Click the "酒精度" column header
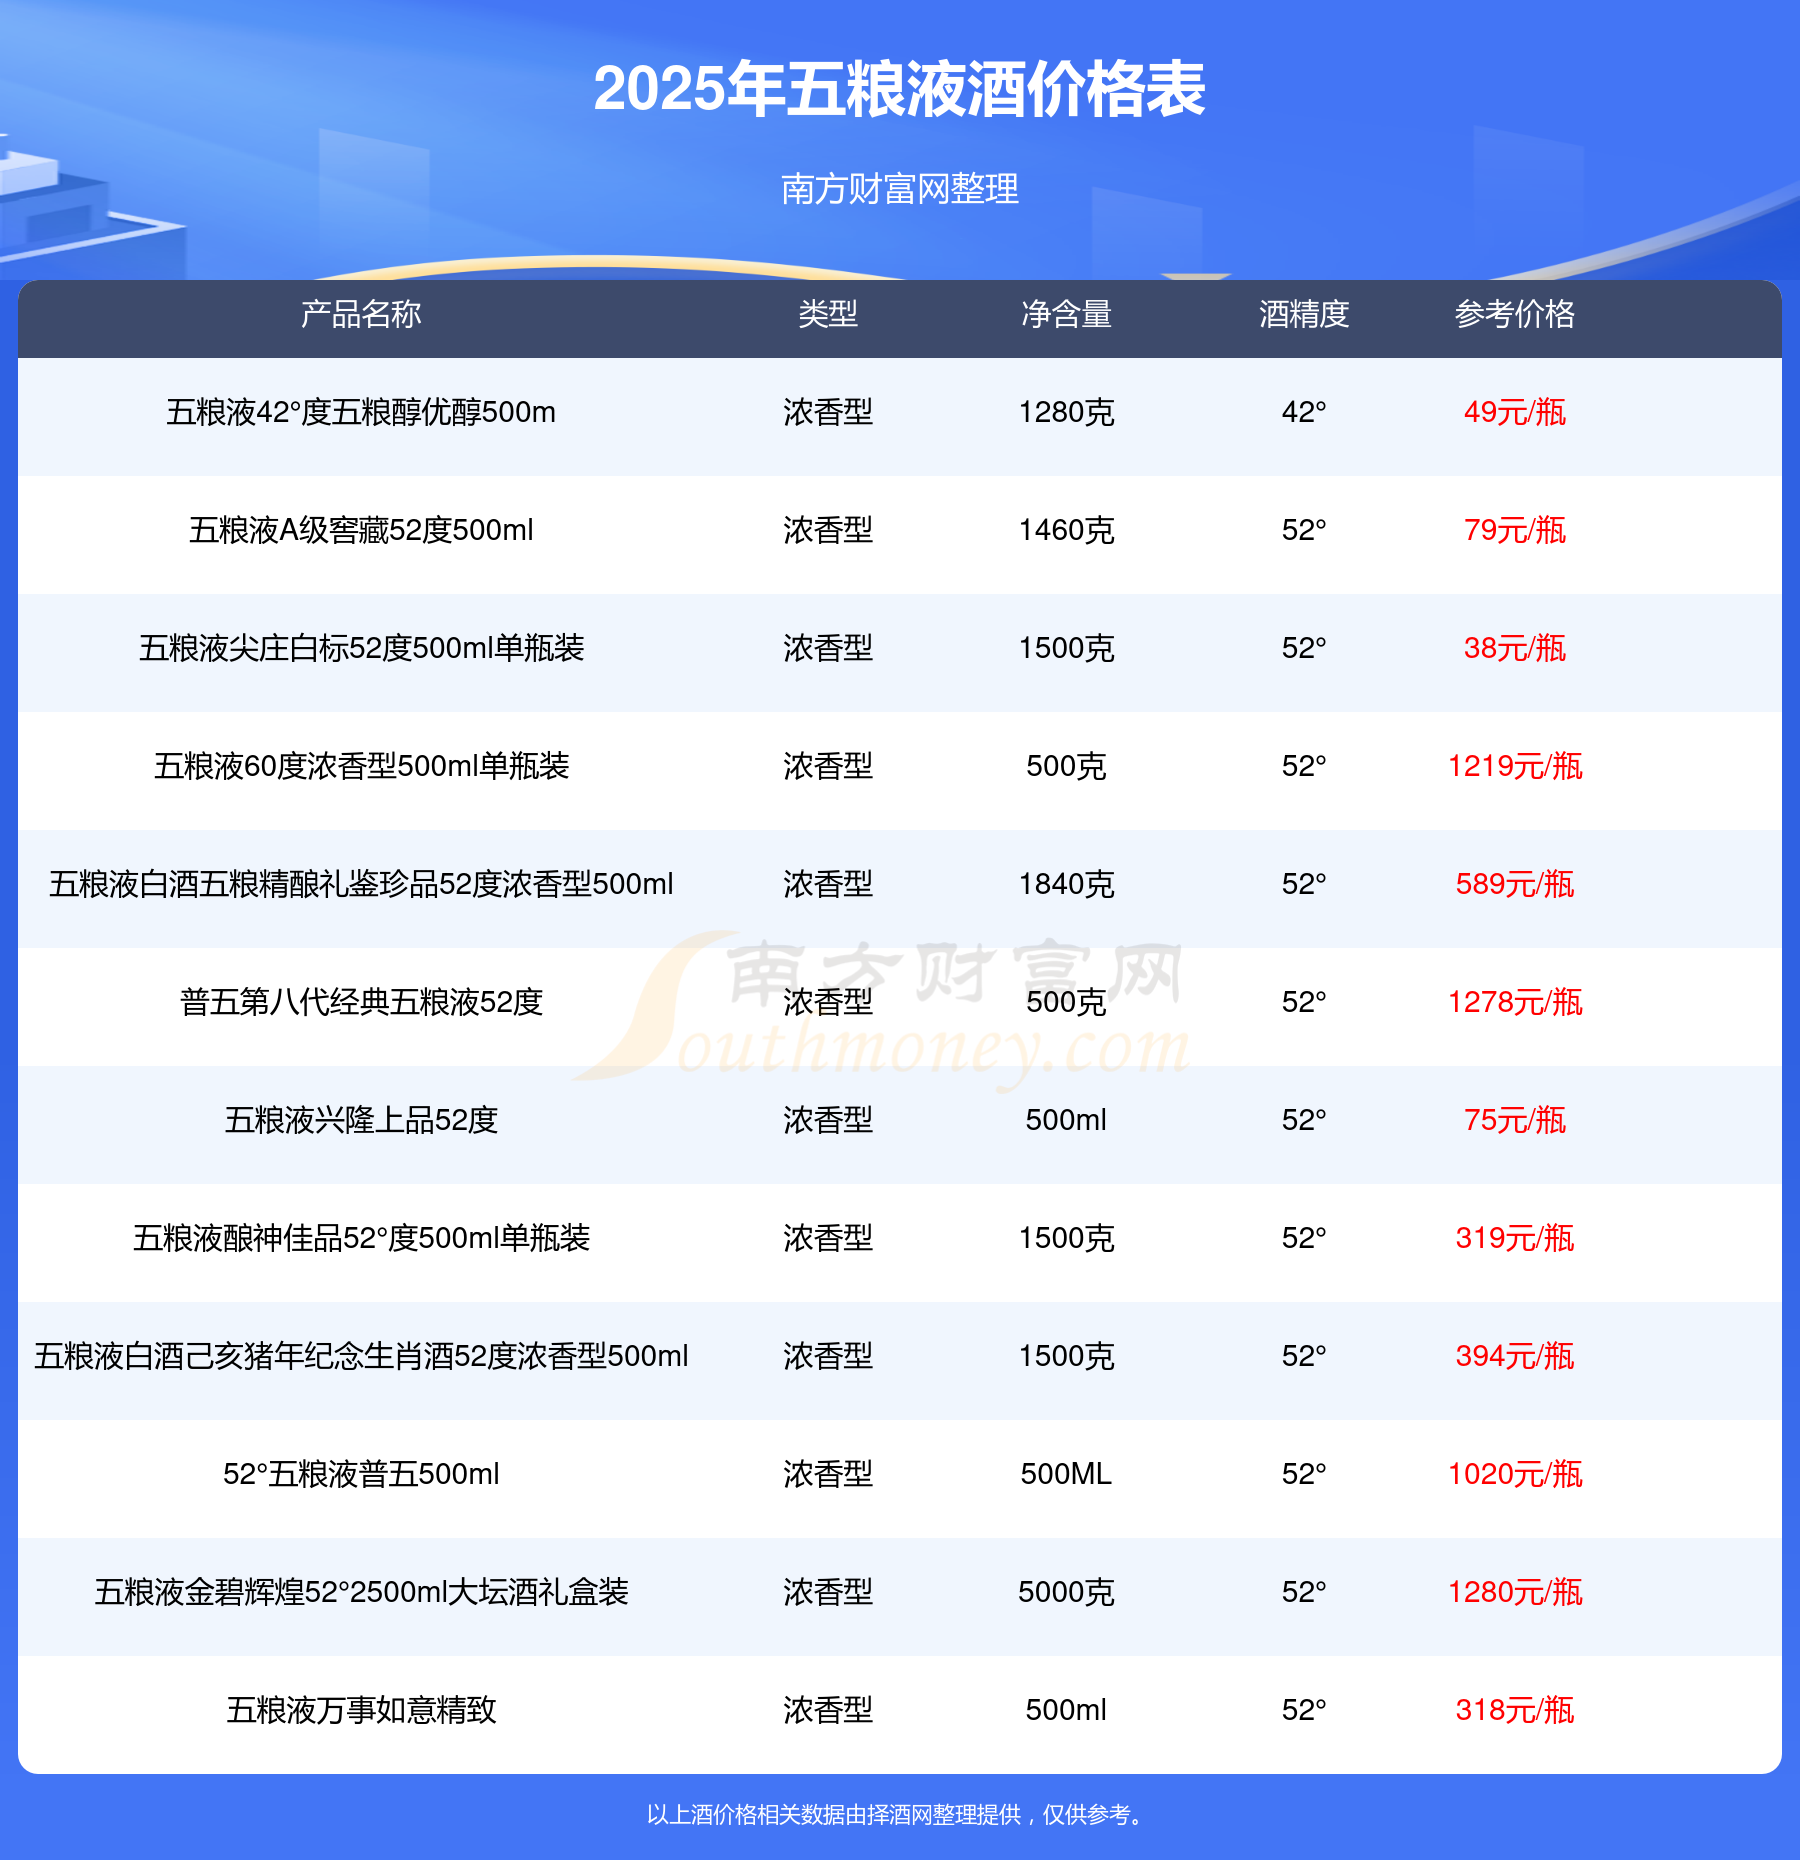 [x=1304, y=314]
